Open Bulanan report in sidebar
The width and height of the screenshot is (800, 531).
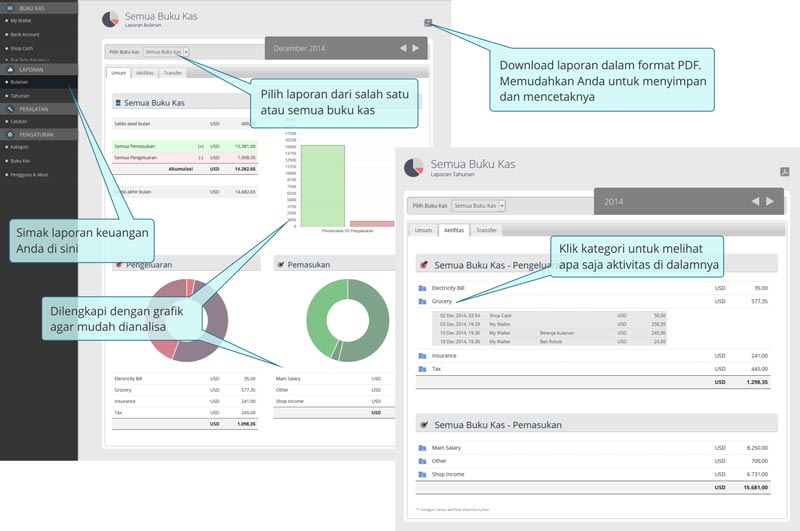click(x=39, y=82)
